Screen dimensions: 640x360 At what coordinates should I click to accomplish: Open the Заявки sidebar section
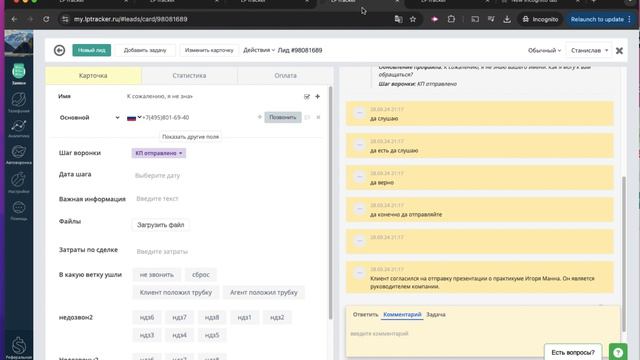tap(19, 74)
